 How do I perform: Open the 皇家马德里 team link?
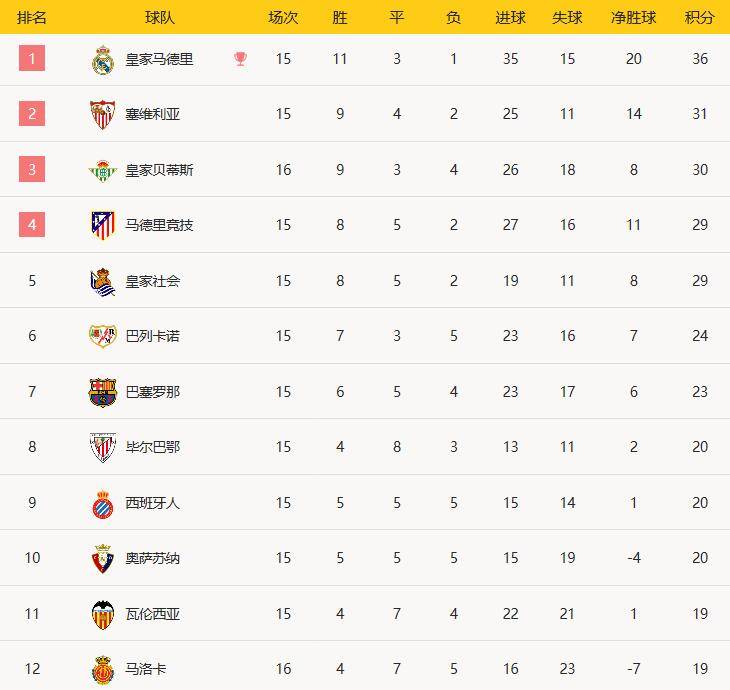[159, 59]
